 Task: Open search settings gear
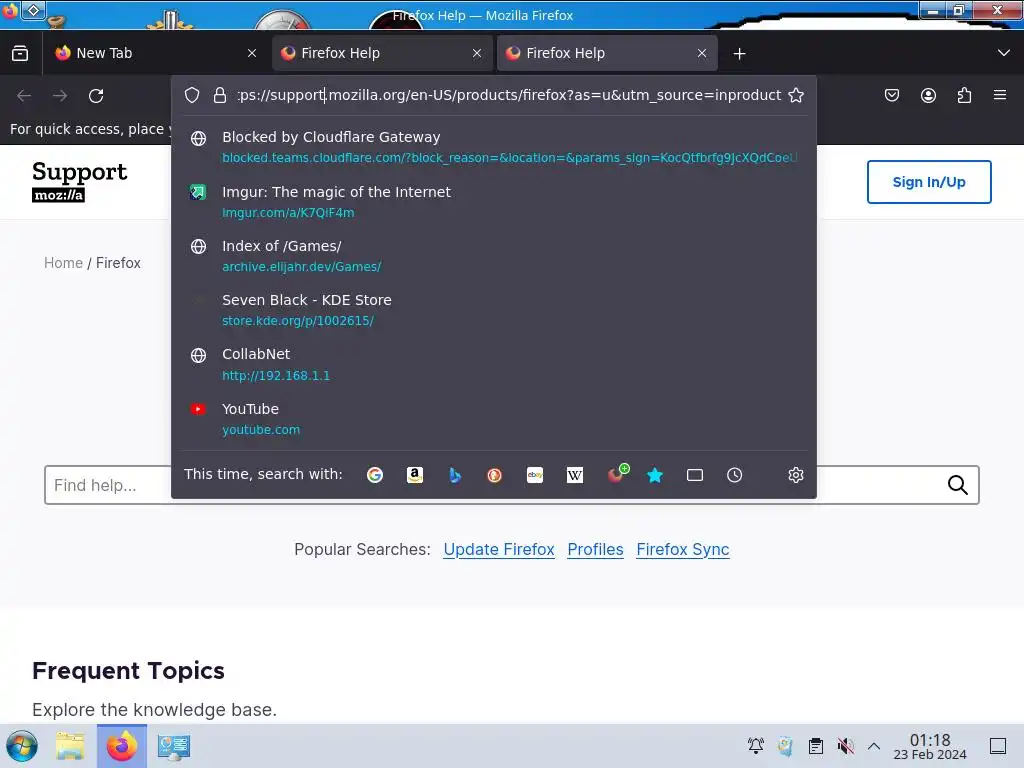795,475
